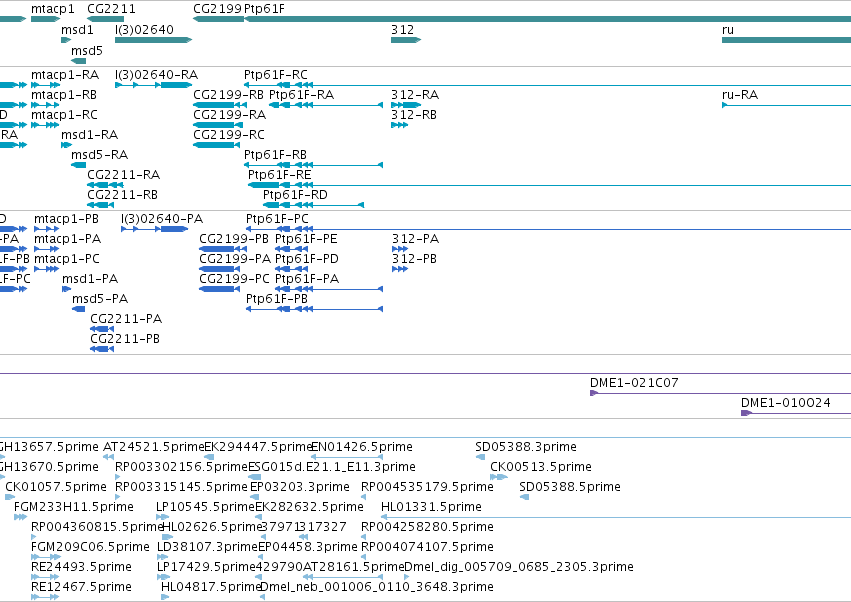Image resolution: width=851 pixels, height=602 pixels.
Task: Select the Ptp61F-RE transcript
Action: (549, 185)
